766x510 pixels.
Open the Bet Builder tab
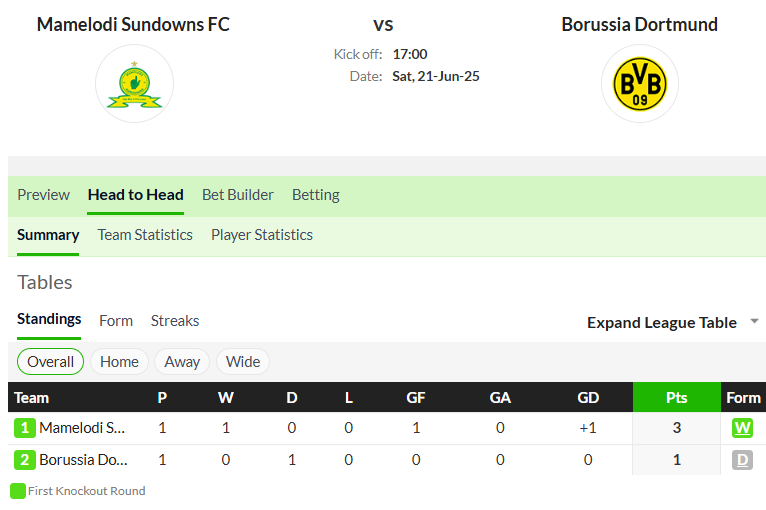tap(238, 194)
